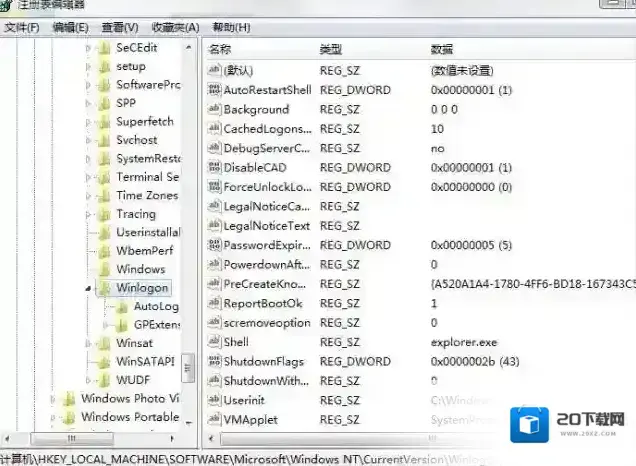Click the ShutdownWith... string icon
This screenshot has height=466, width=636.
(x=214, y=381)
